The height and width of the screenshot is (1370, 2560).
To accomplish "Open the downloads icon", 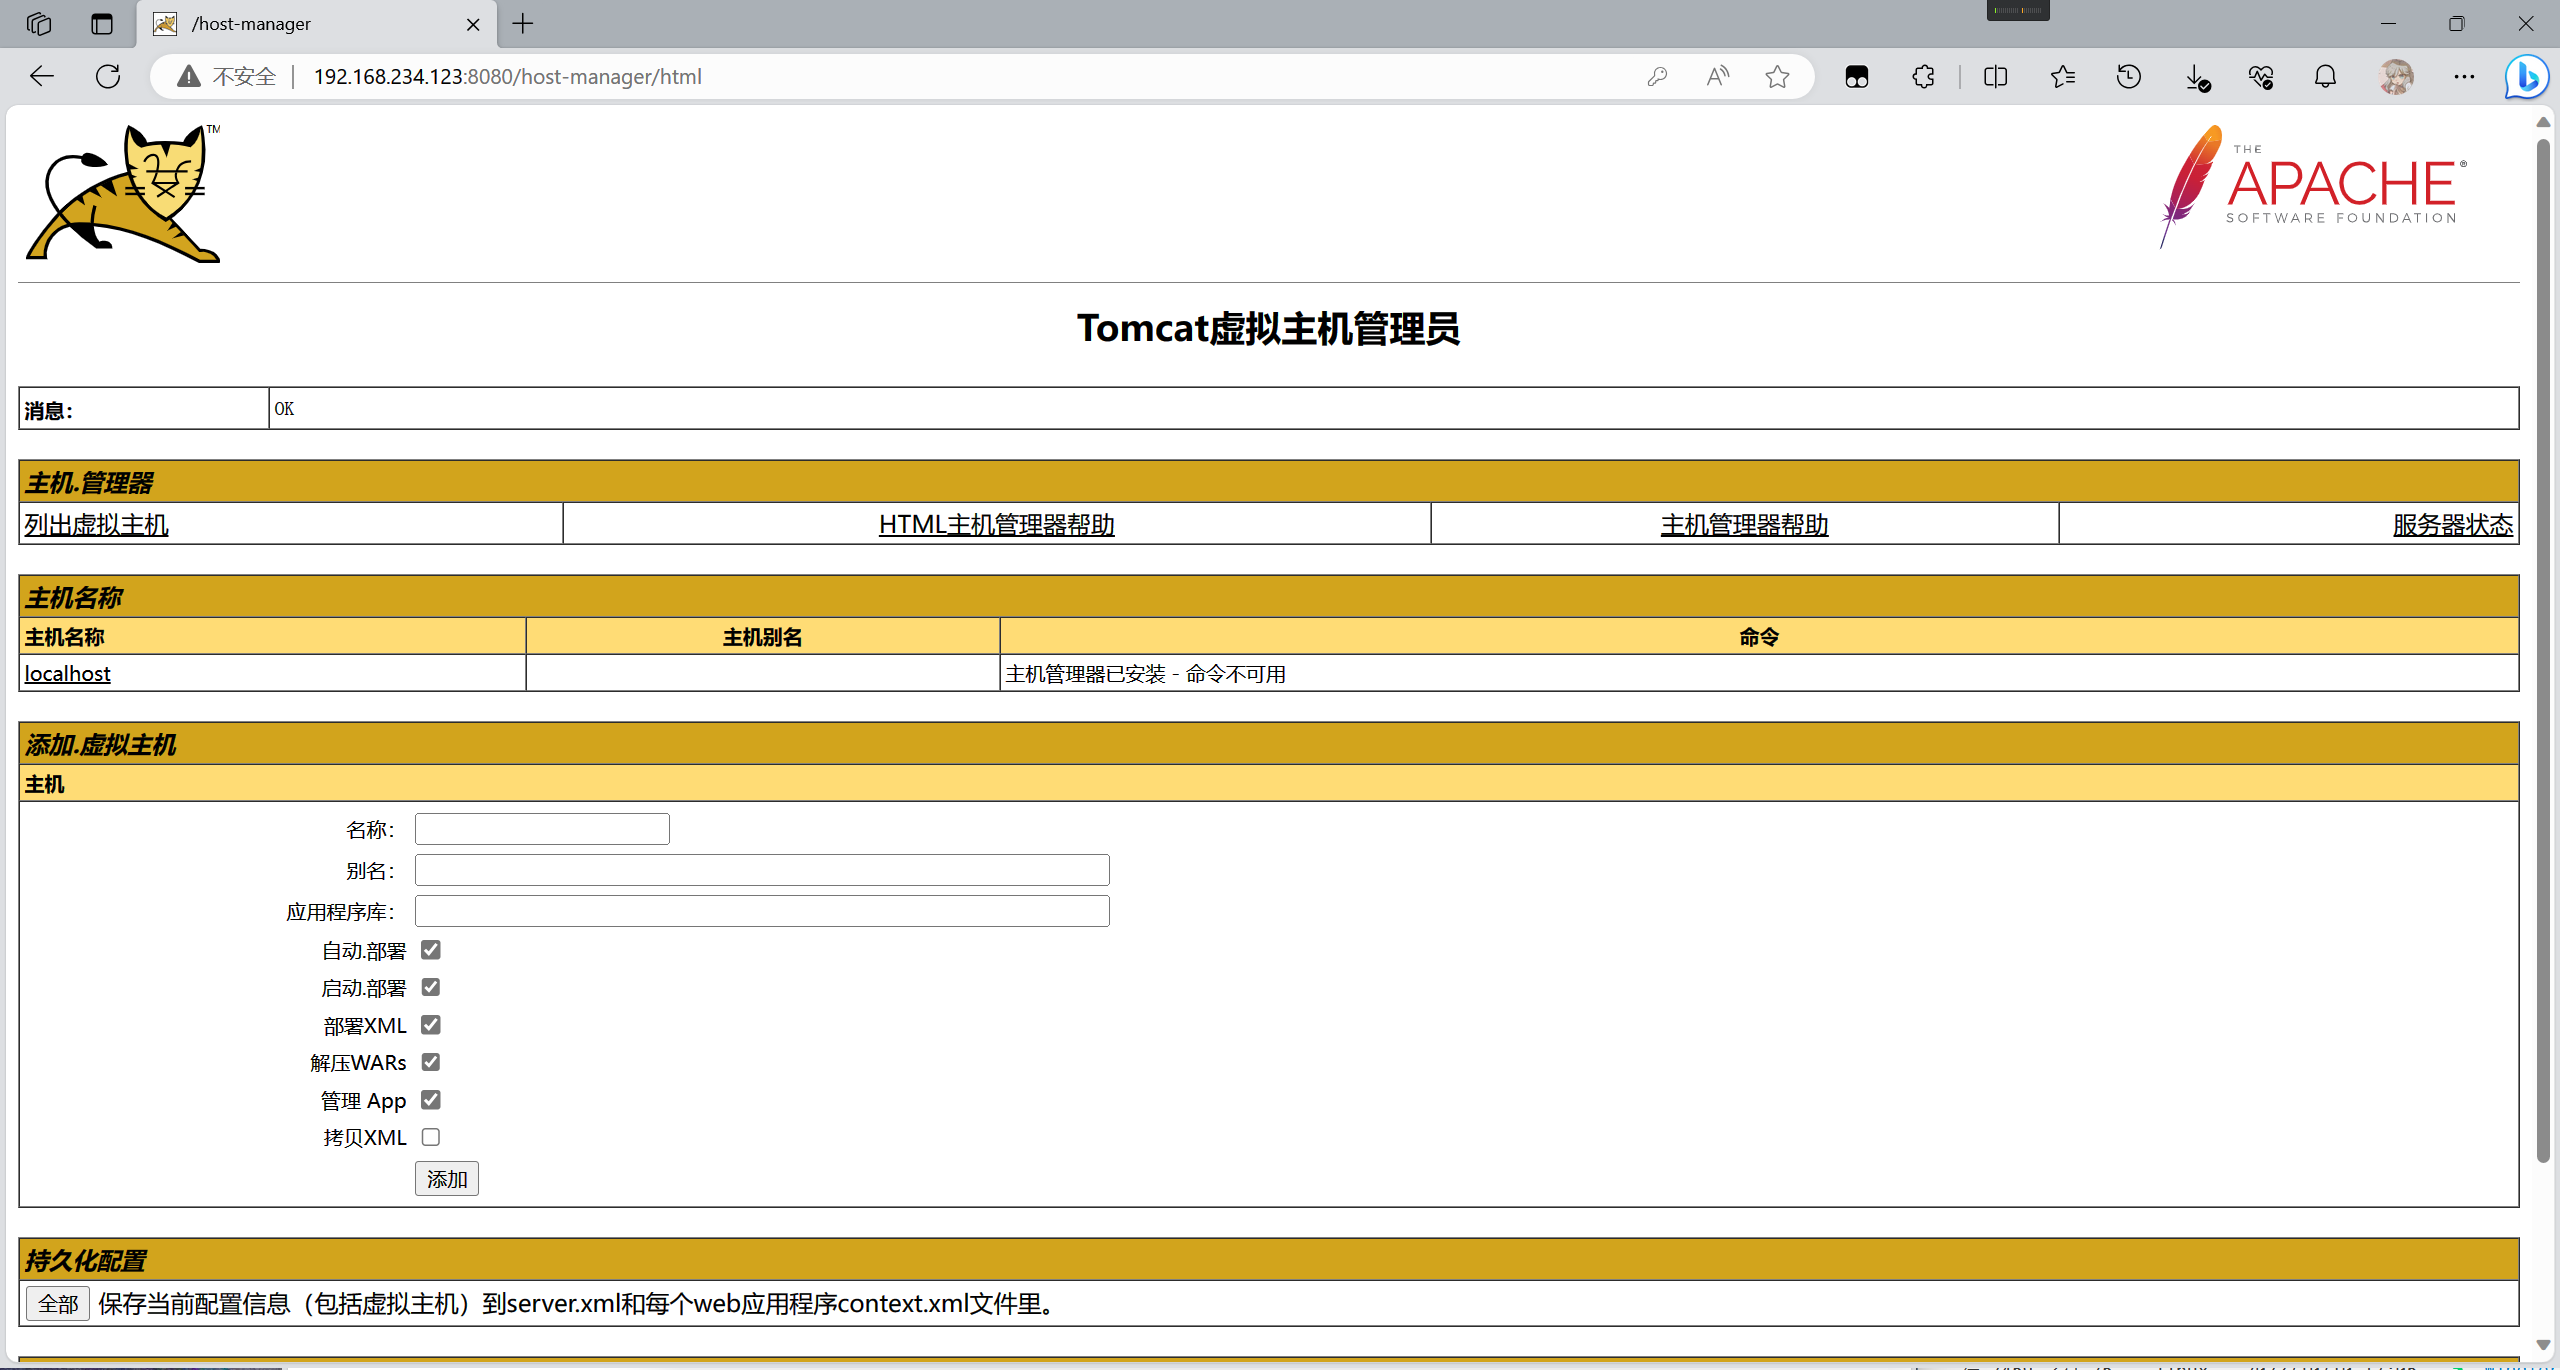I will [x=2196, y=77].
